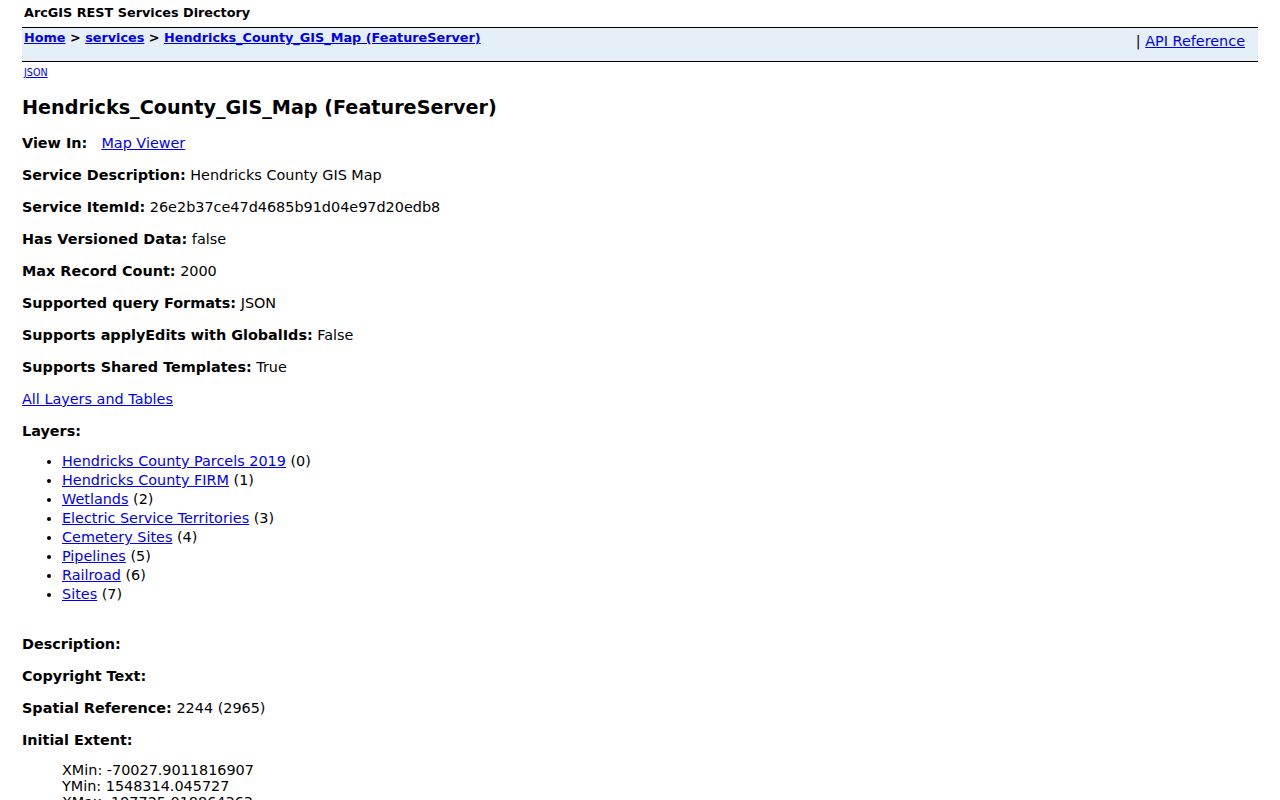Open Hendricks_County_GIS_Map (FeatureServer) breadcrumb link

coord(322,38)
